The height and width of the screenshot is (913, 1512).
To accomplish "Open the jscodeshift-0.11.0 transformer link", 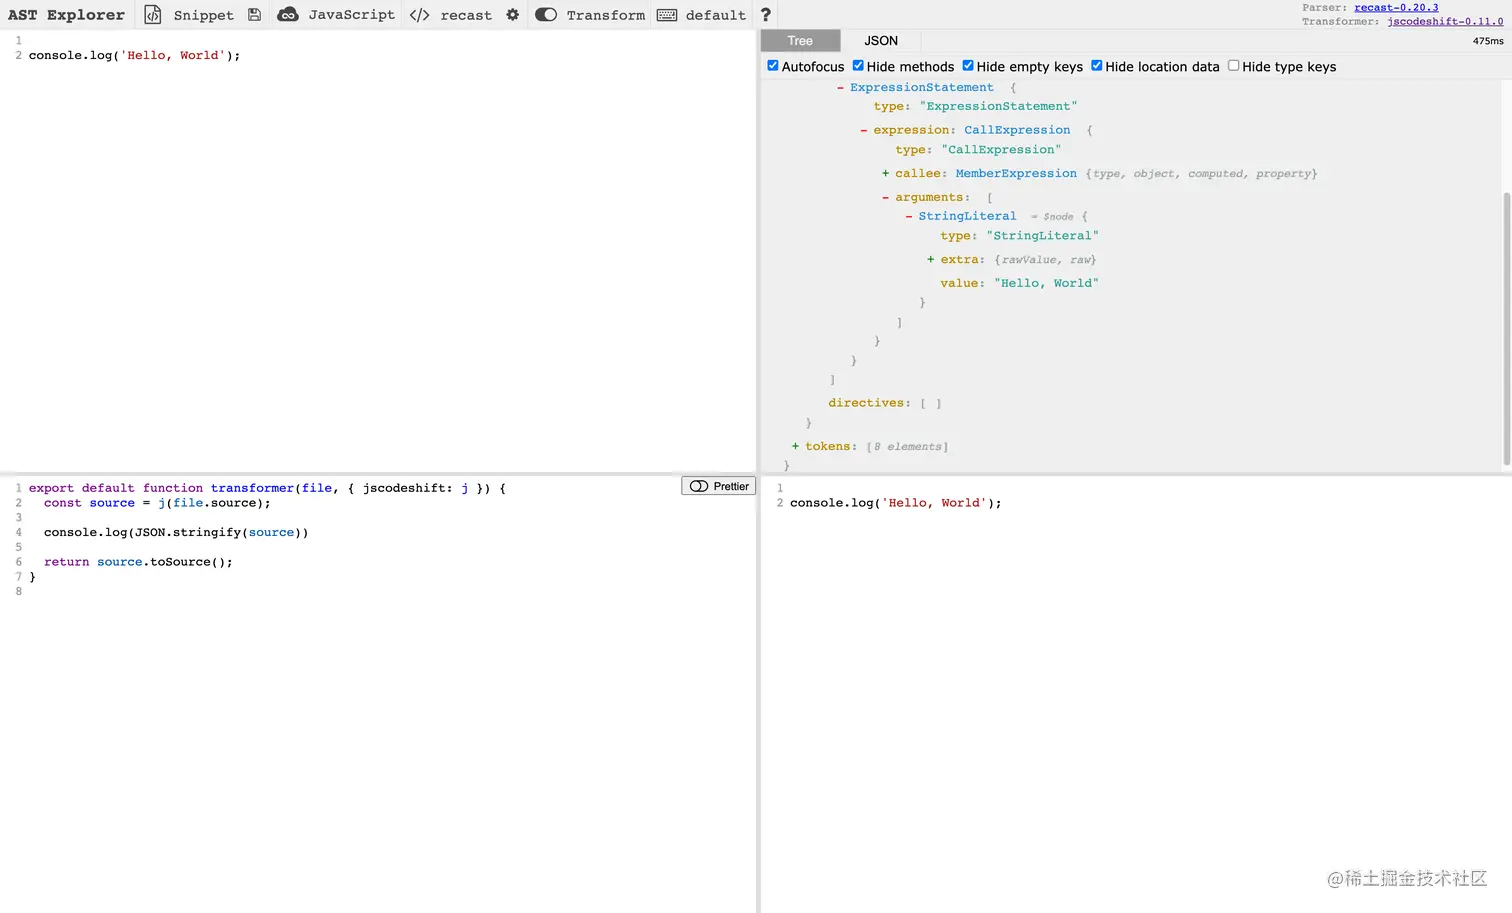I will point(1445,21).
